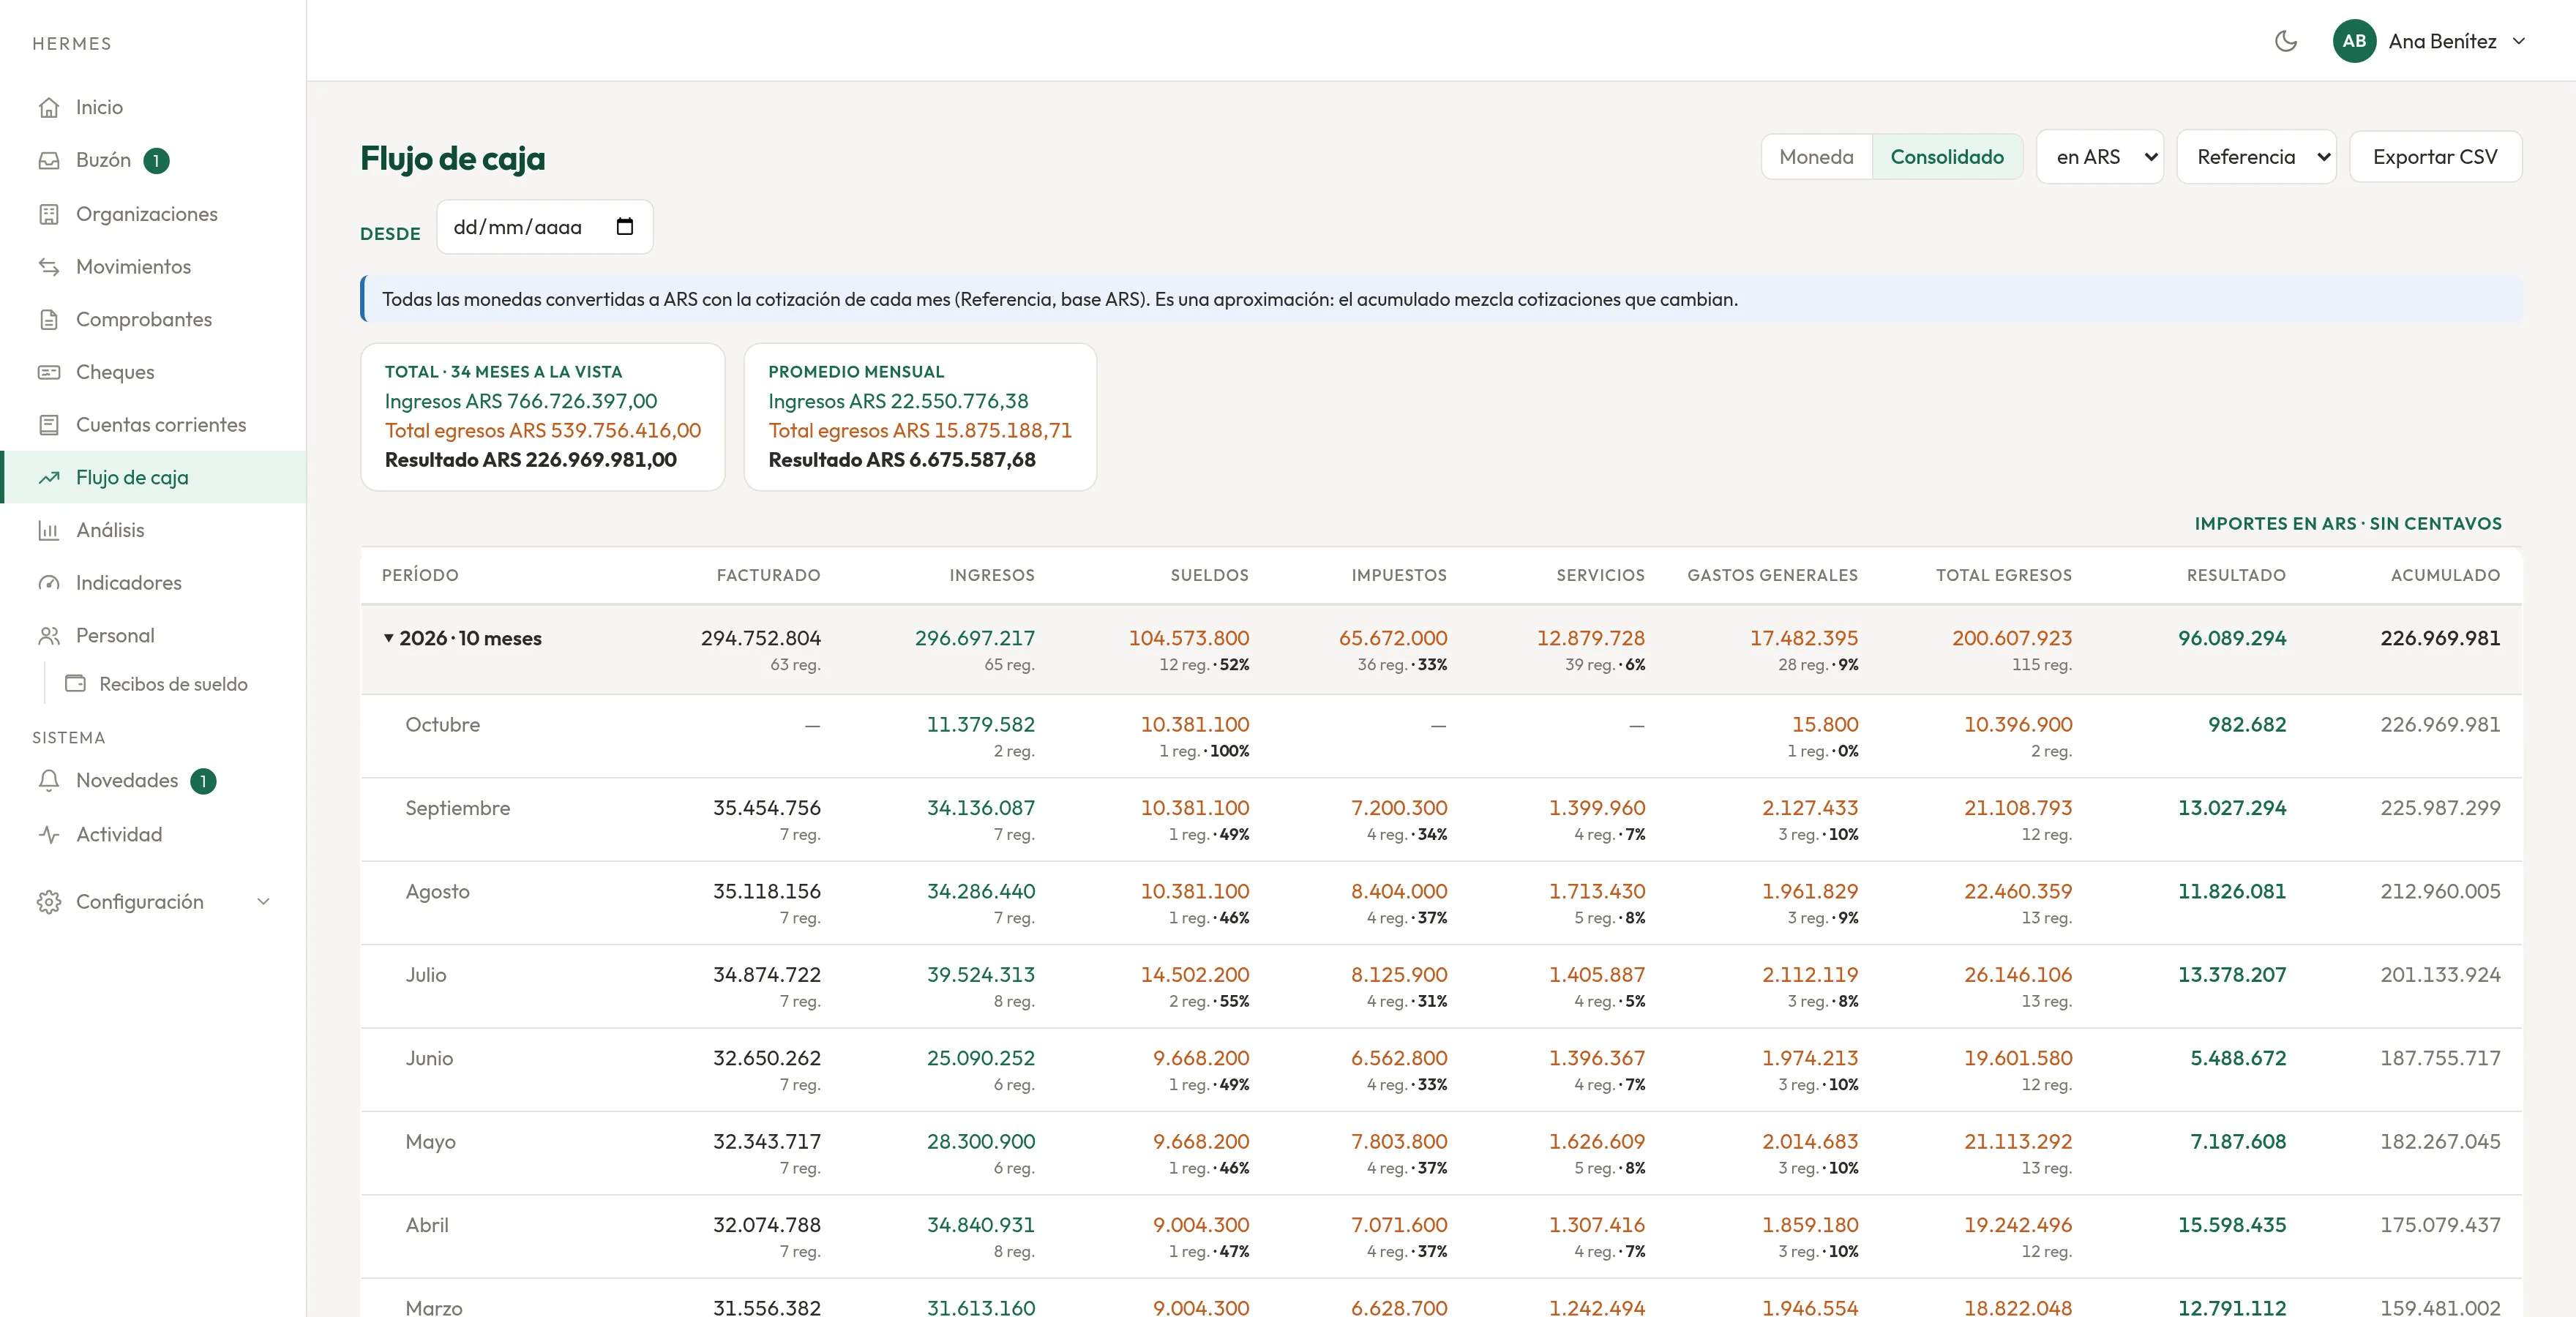Expand the Configuración chevron
The width and height of the screenshot is (2576, 1317).
[263, 902]
